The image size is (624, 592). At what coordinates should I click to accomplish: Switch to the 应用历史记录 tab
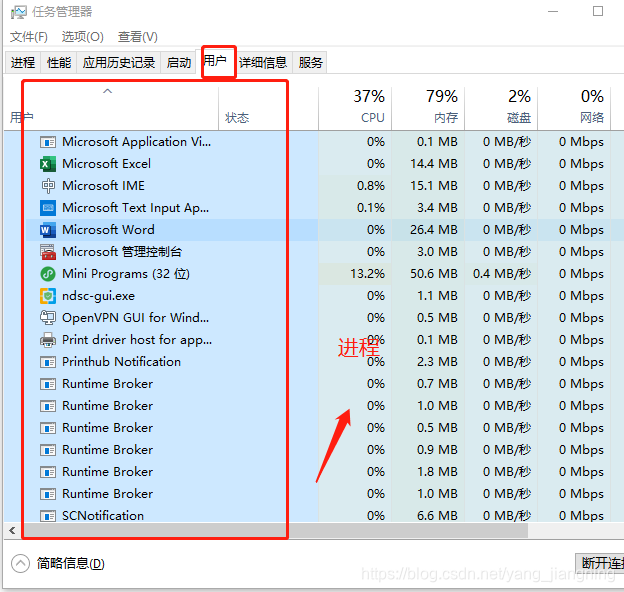coord(119,62)
